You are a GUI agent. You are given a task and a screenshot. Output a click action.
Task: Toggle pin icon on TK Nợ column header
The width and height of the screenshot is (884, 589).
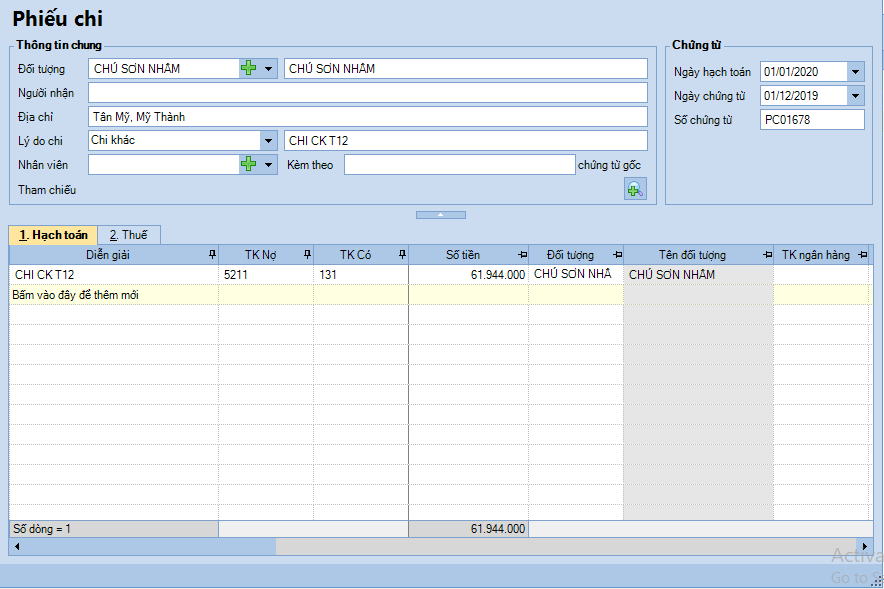tap(306, 255)
